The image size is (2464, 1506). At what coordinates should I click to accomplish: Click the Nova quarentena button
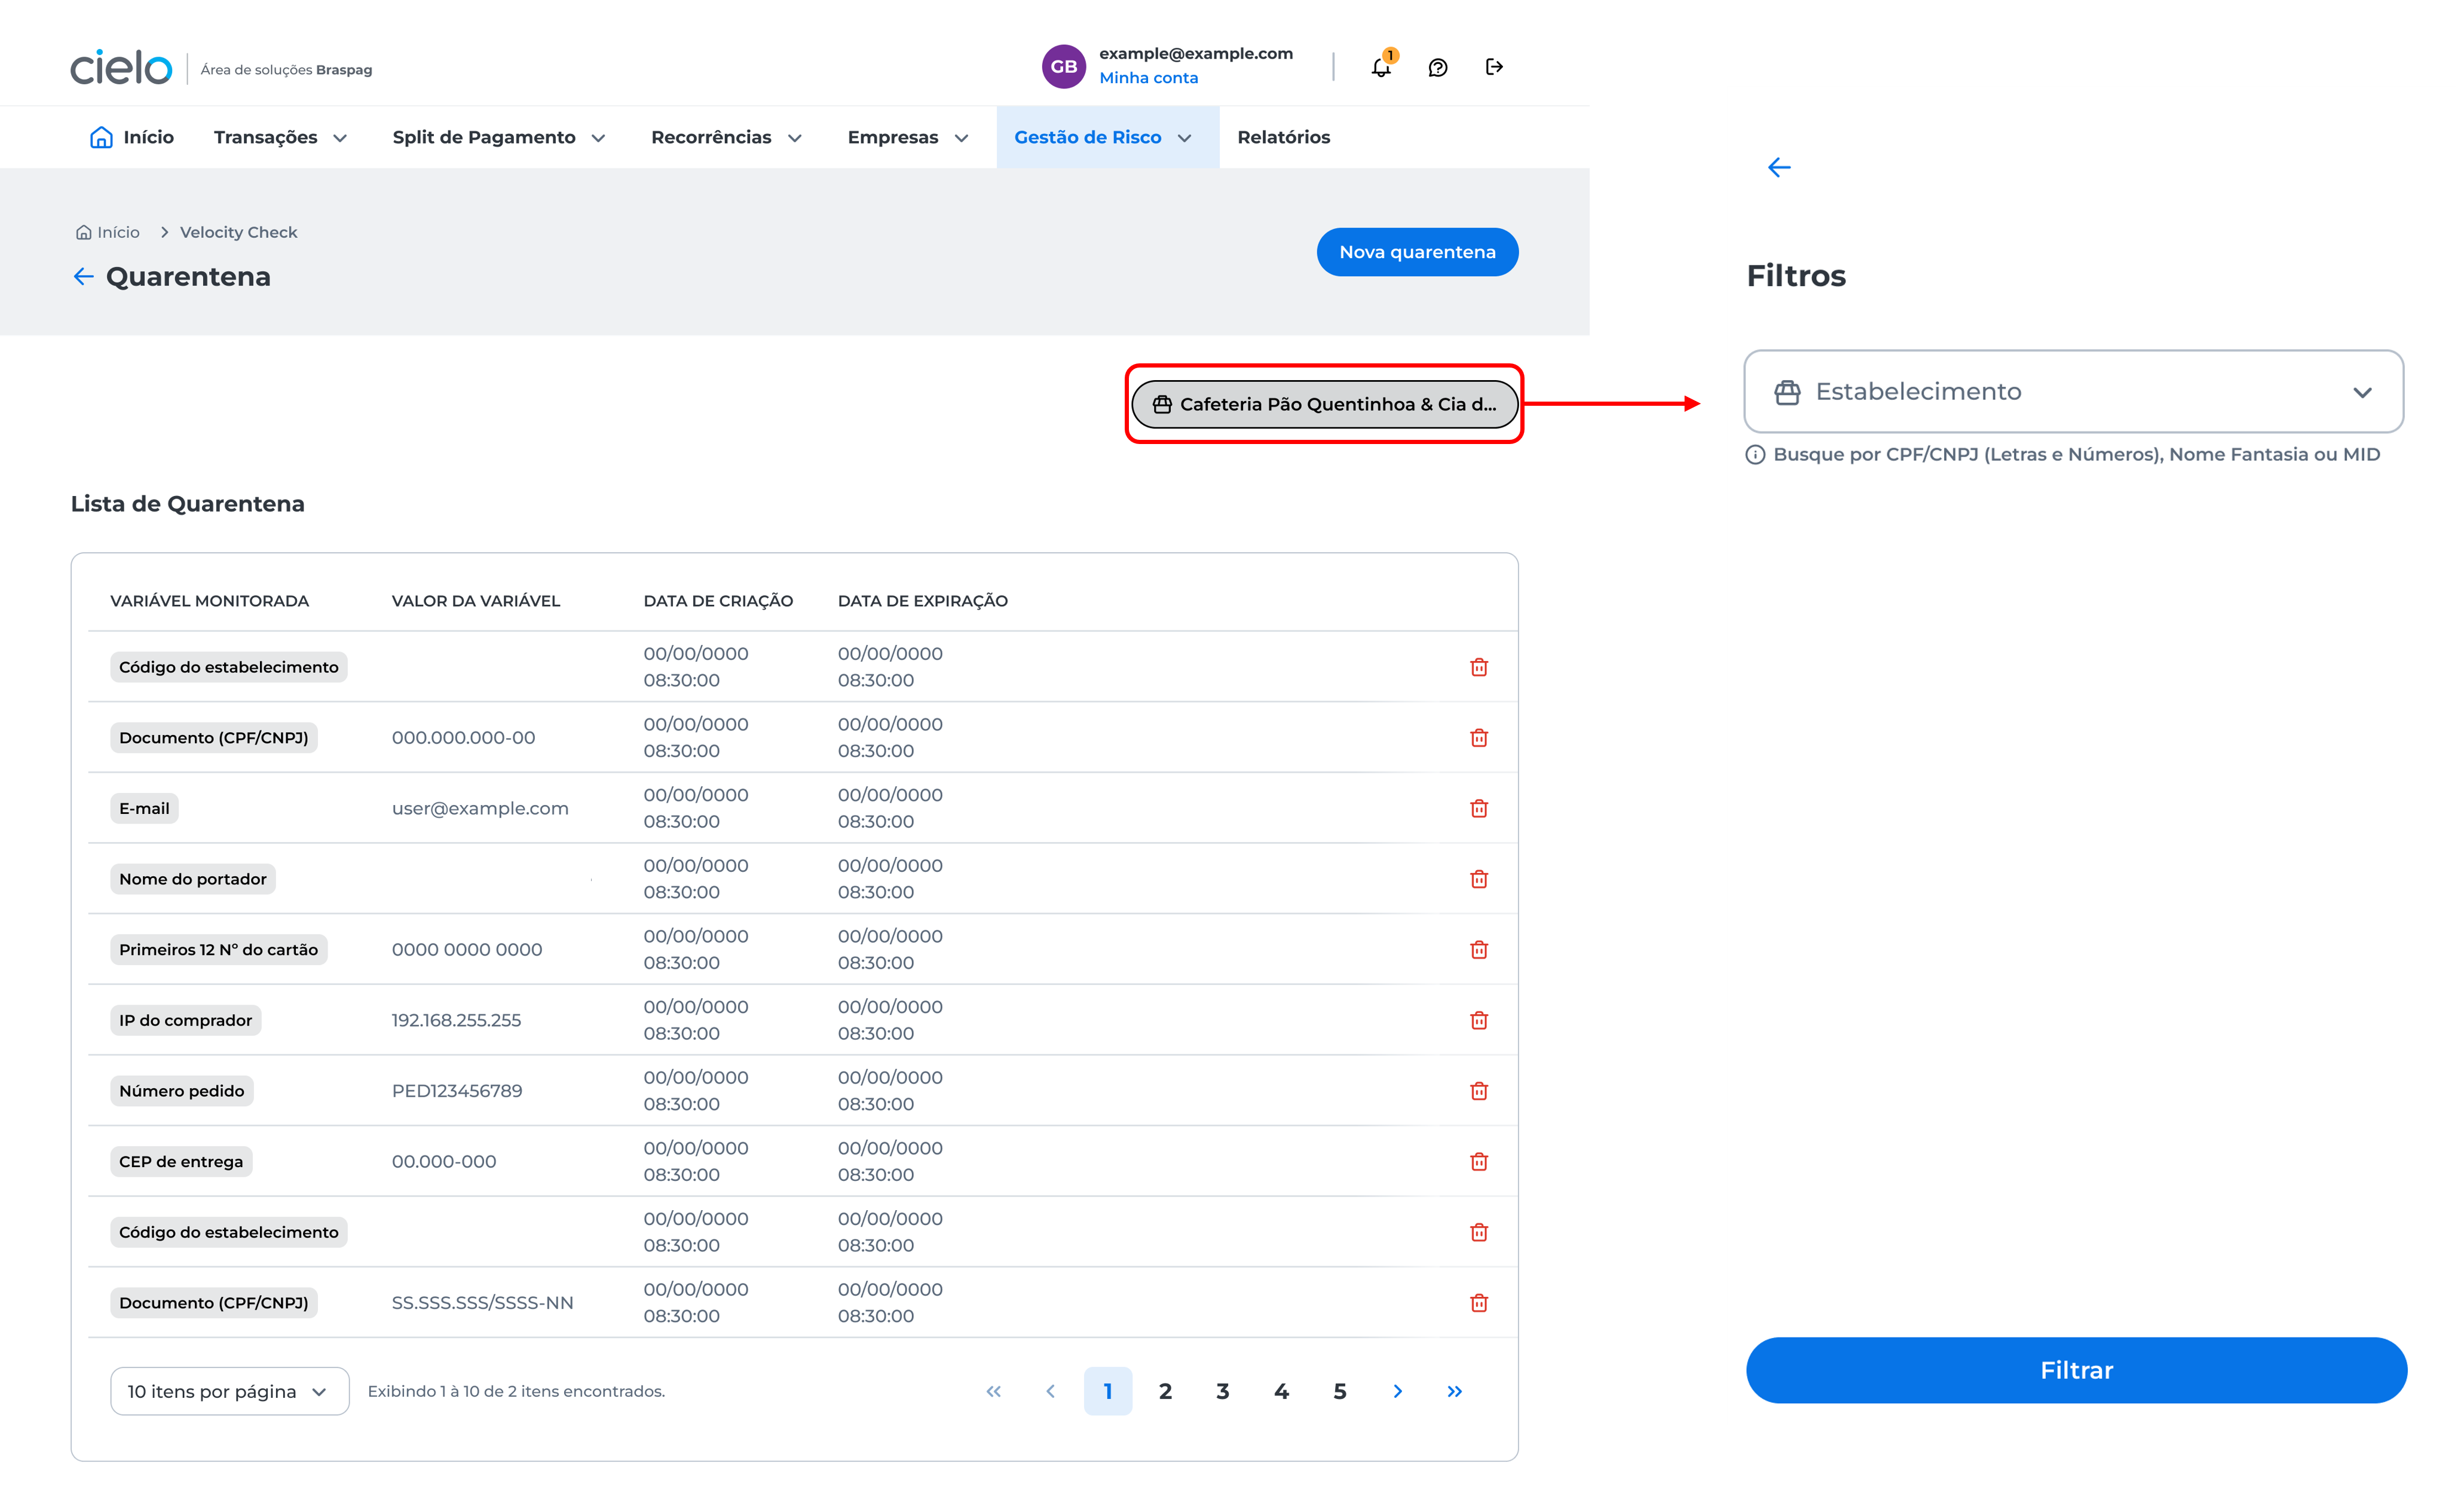tap(1417, 252)
